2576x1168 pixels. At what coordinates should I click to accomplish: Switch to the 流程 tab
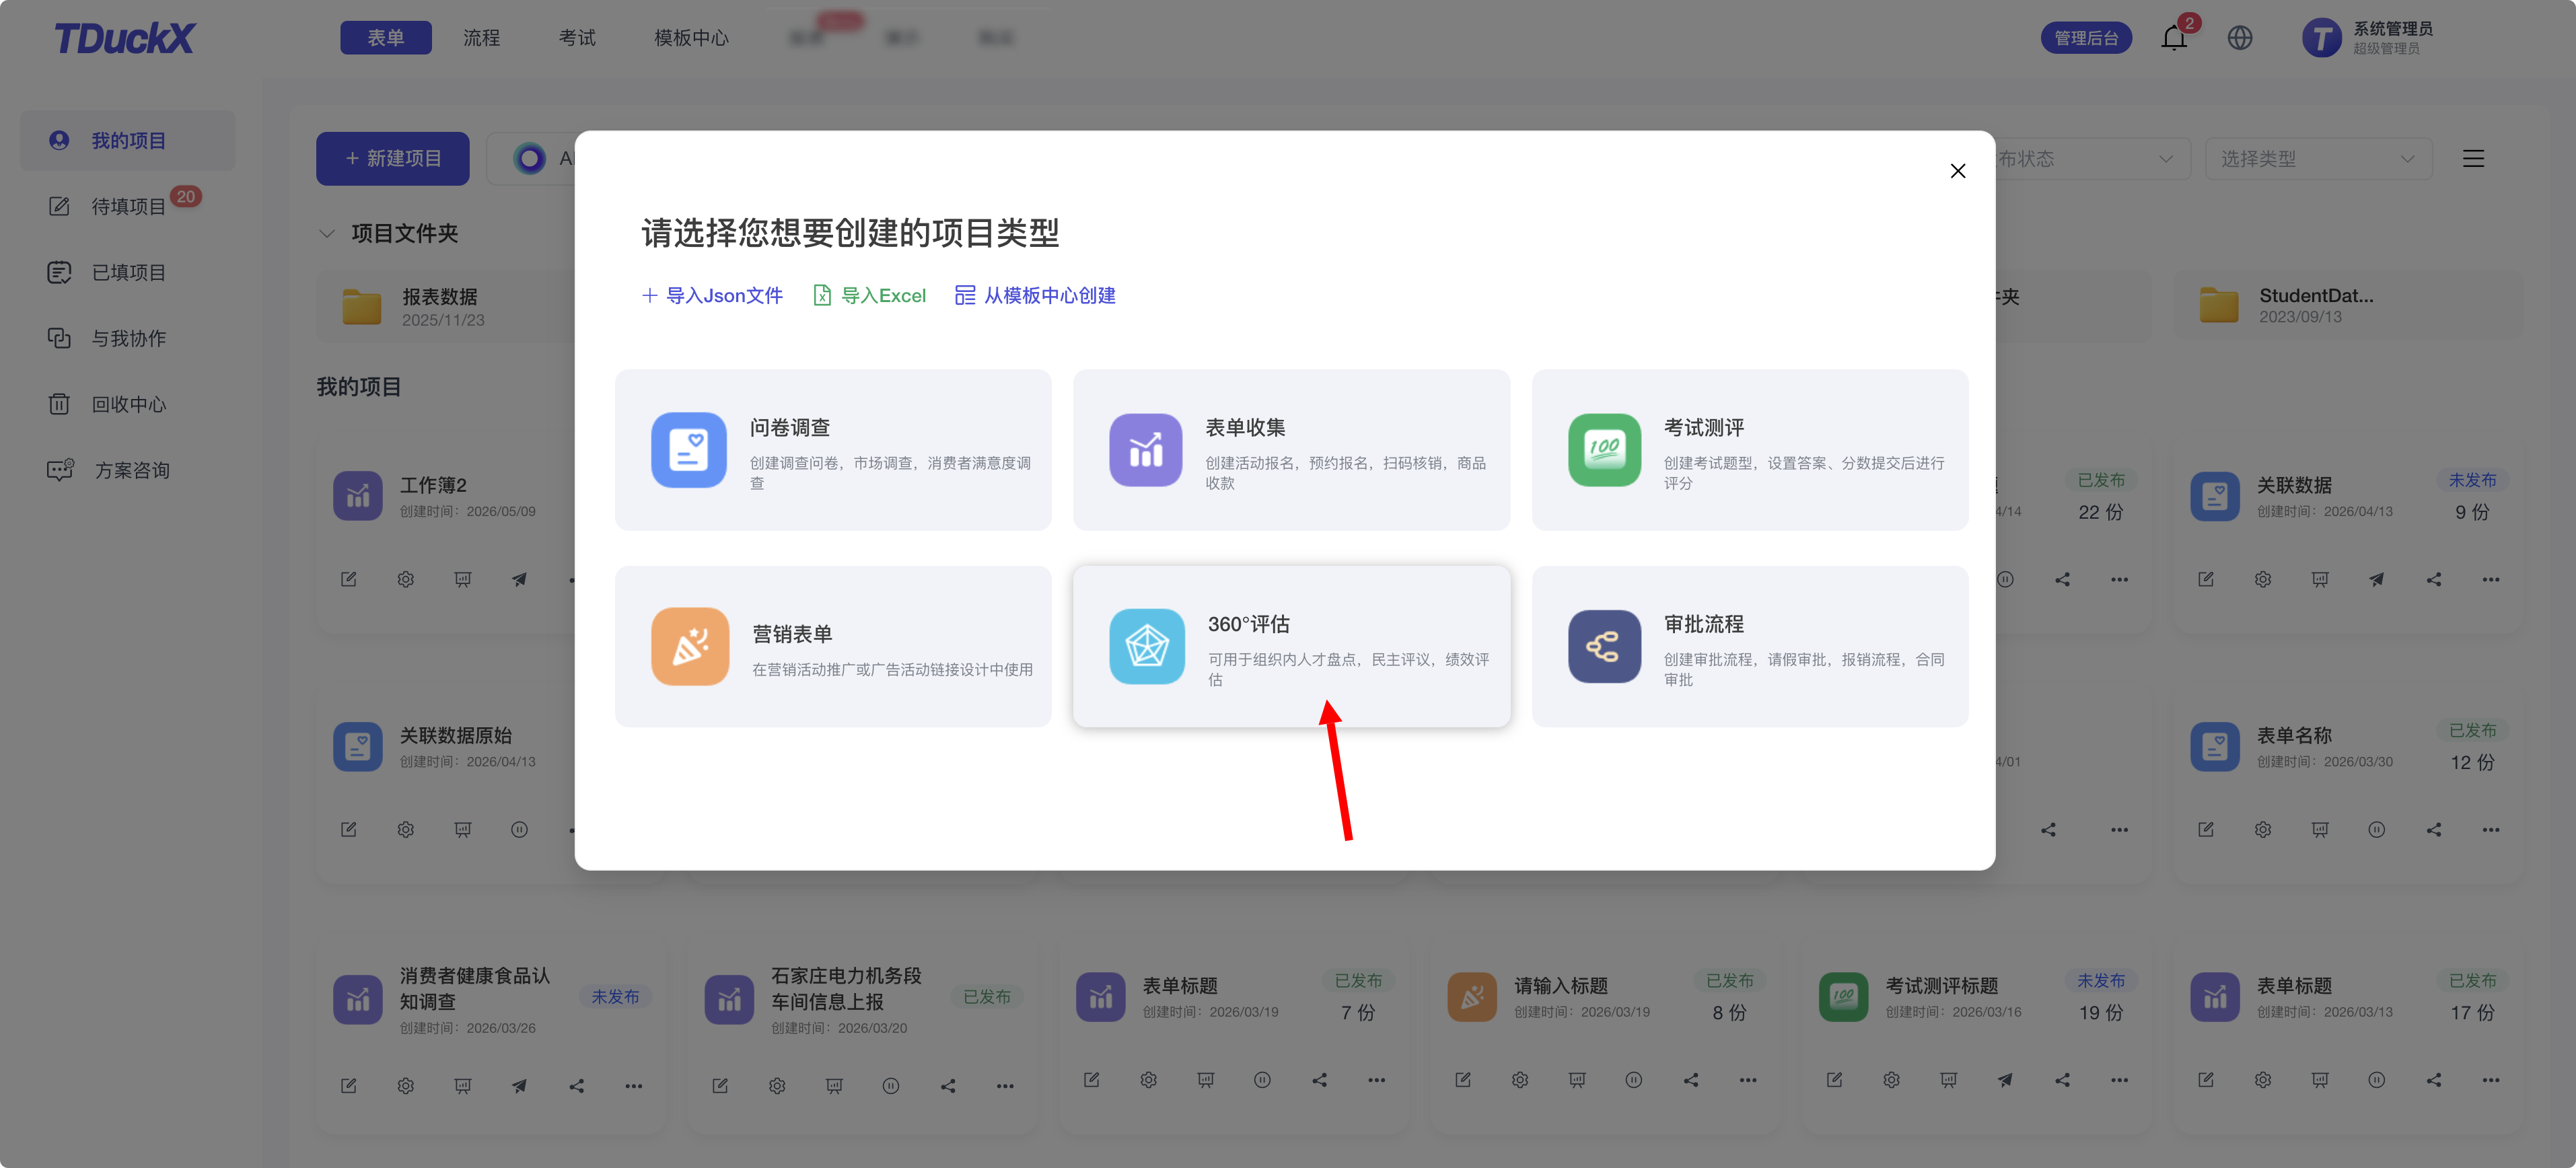(481, 38)
